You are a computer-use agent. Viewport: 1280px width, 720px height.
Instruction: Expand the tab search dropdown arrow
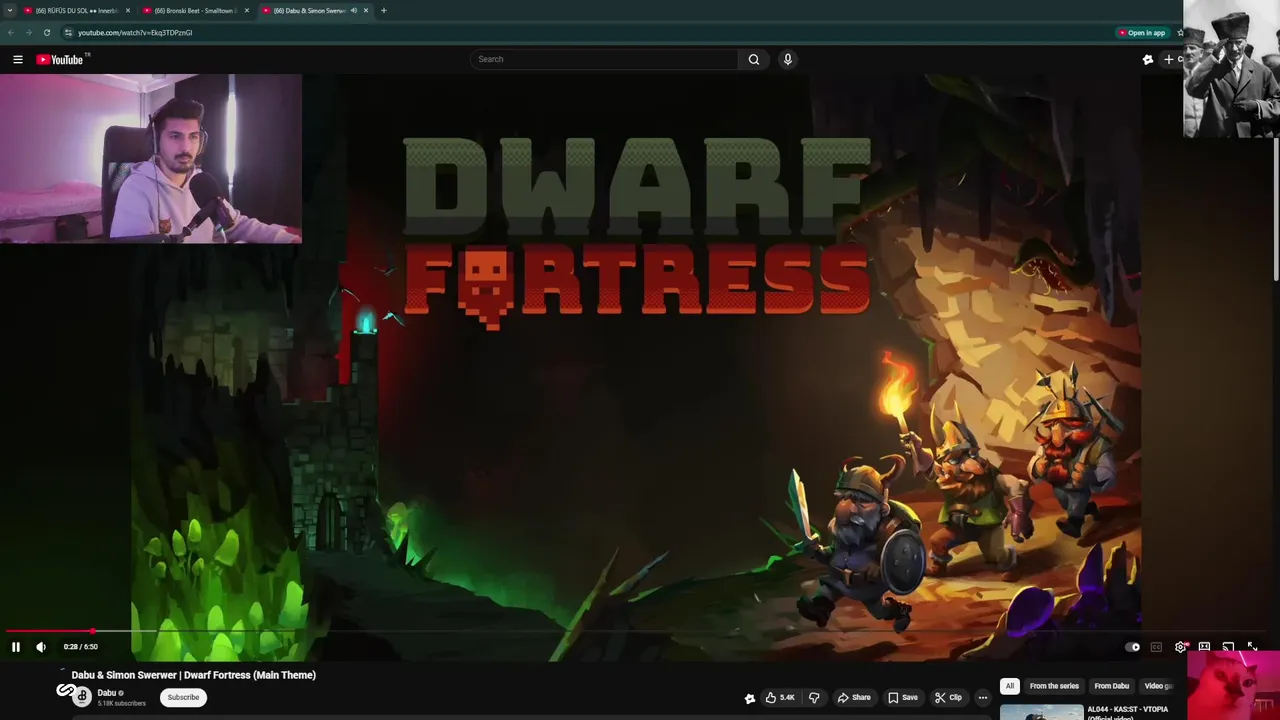(9, 10)
